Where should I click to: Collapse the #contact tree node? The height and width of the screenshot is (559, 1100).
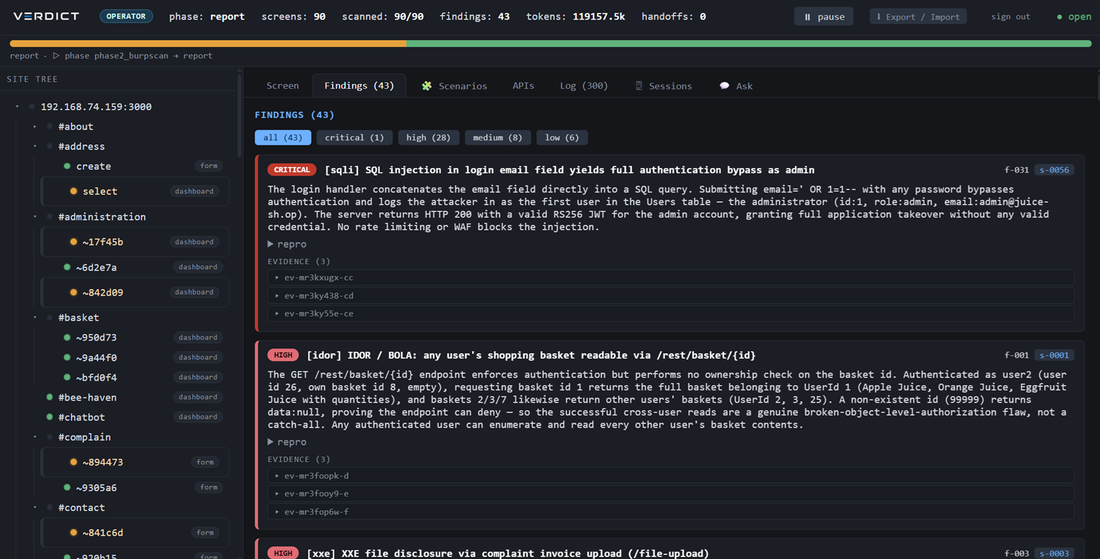[x=35, y=508]
